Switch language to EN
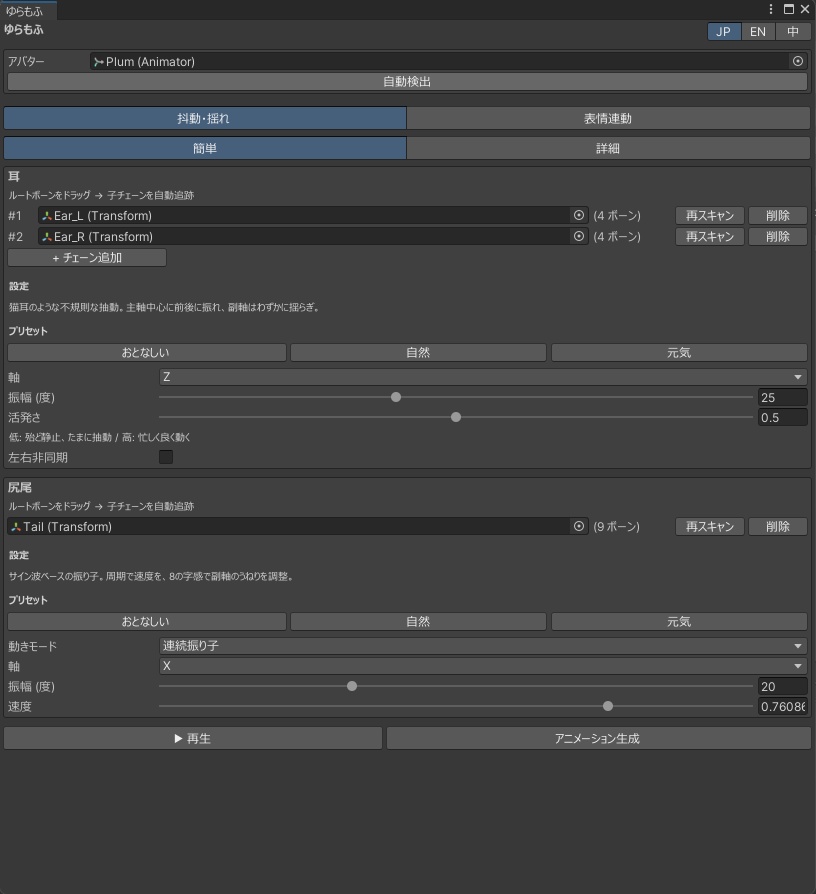This screenshot has width=816, height=894. coord(758,31)
